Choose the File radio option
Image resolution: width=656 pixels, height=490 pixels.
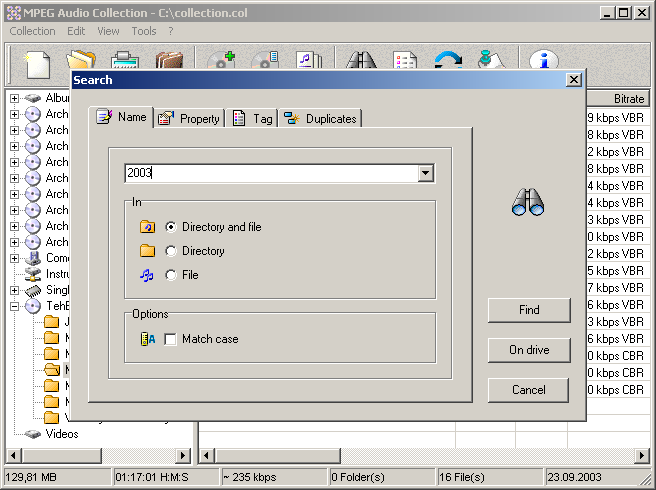point(171,275)
